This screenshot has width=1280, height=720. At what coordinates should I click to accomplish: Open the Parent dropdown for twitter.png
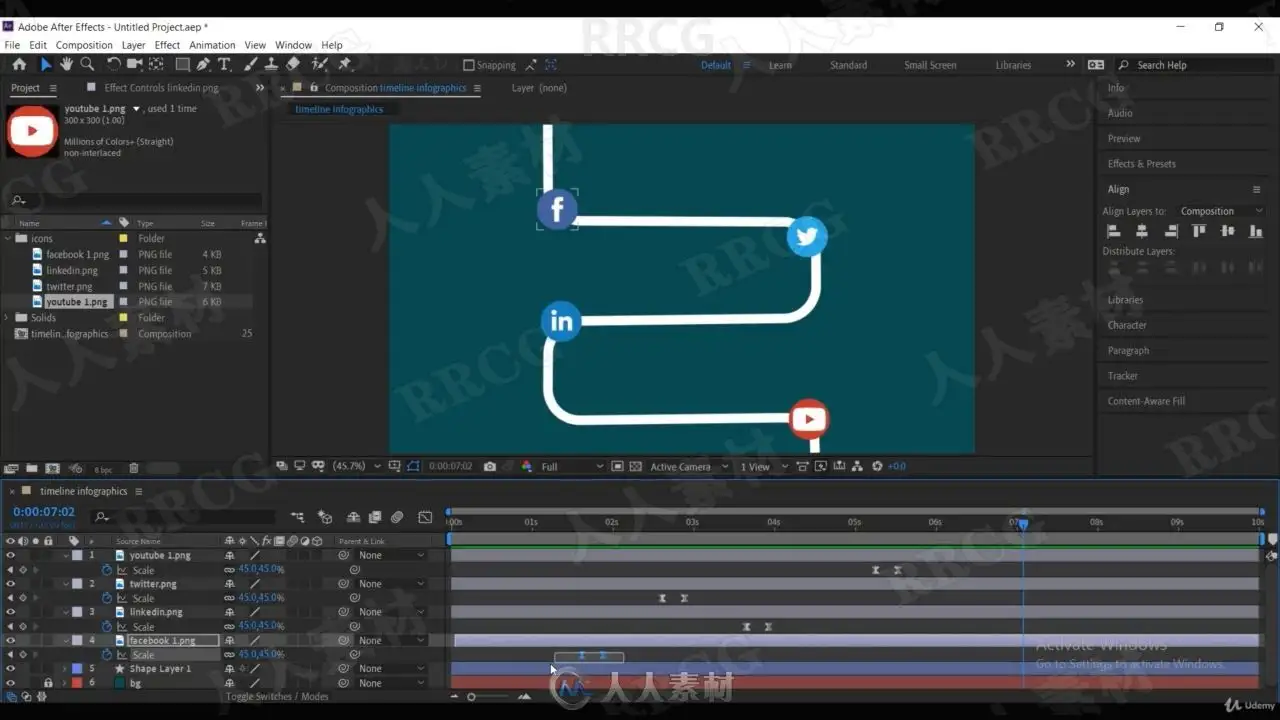click(x=392, y=584)
